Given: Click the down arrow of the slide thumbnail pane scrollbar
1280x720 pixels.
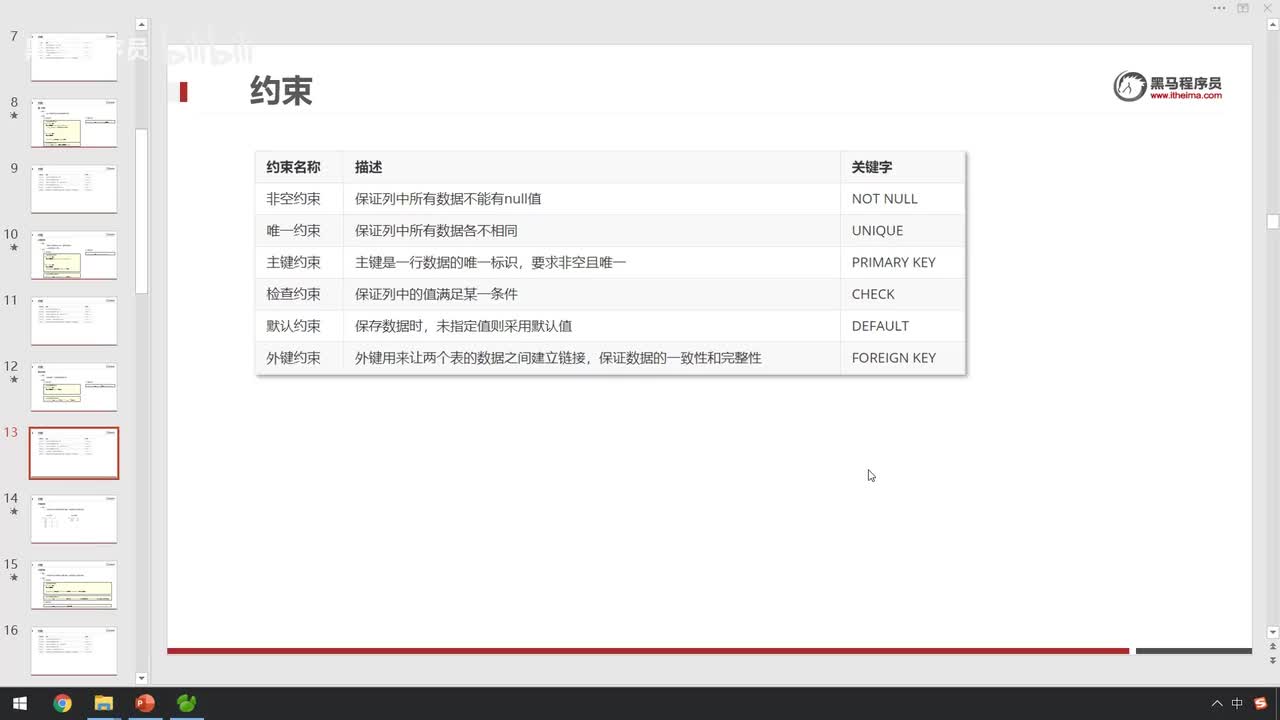Looking at the screenshot, I should (141, 678).
